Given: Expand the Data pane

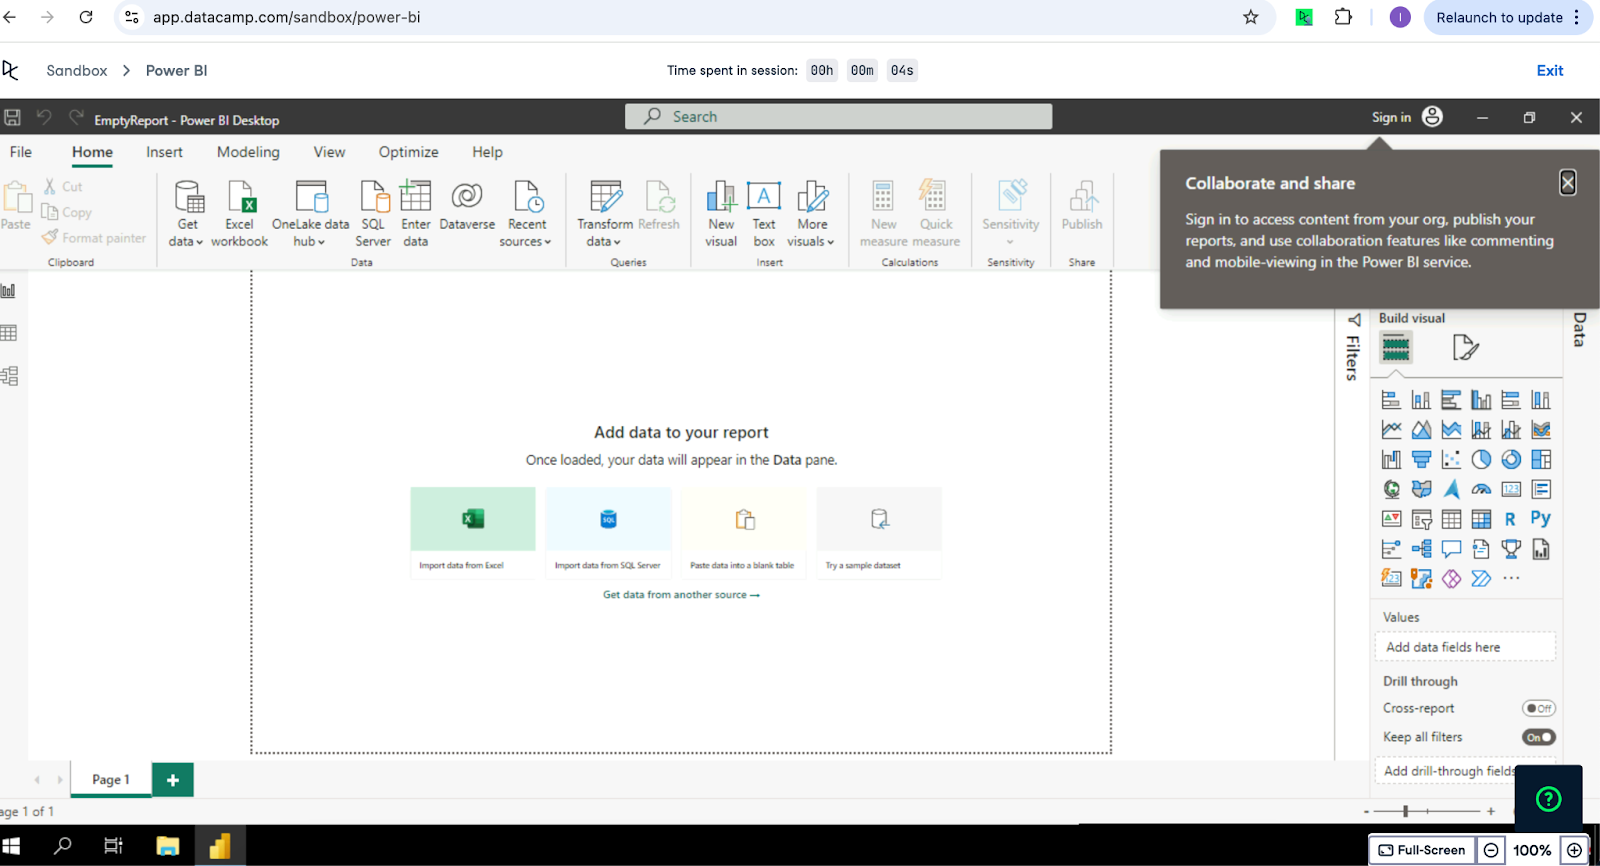Looking at the screenshot, I should click(x=1580, y=330).
